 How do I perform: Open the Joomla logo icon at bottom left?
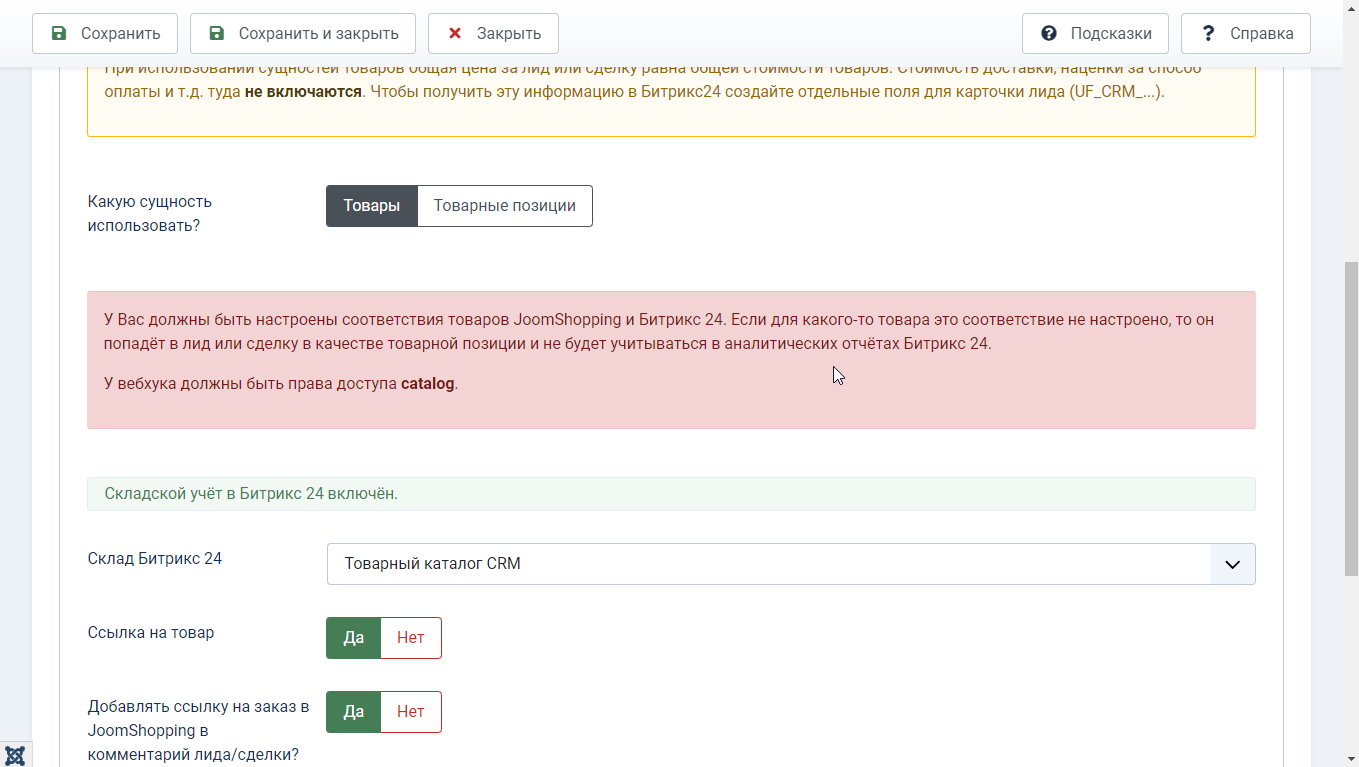coord(15,755)
